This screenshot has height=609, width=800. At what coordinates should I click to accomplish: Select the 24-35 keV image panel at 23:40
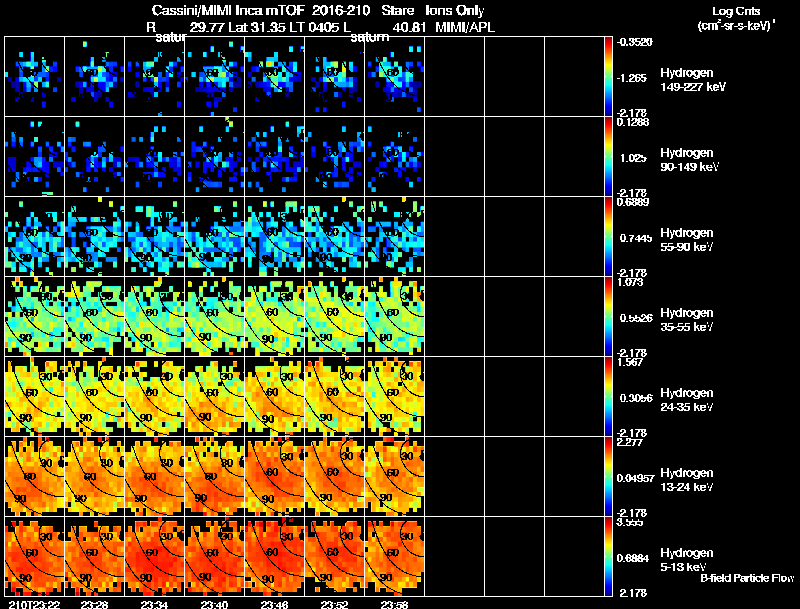(x=215, y=397)
